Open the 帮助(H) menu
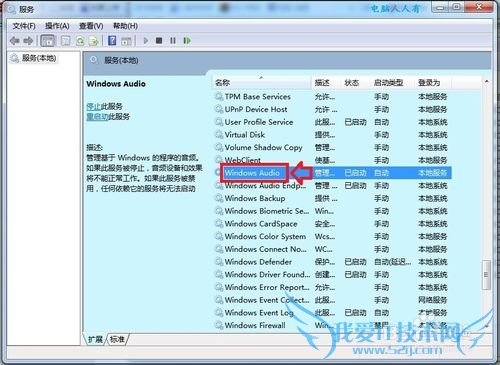 point(125,26)
